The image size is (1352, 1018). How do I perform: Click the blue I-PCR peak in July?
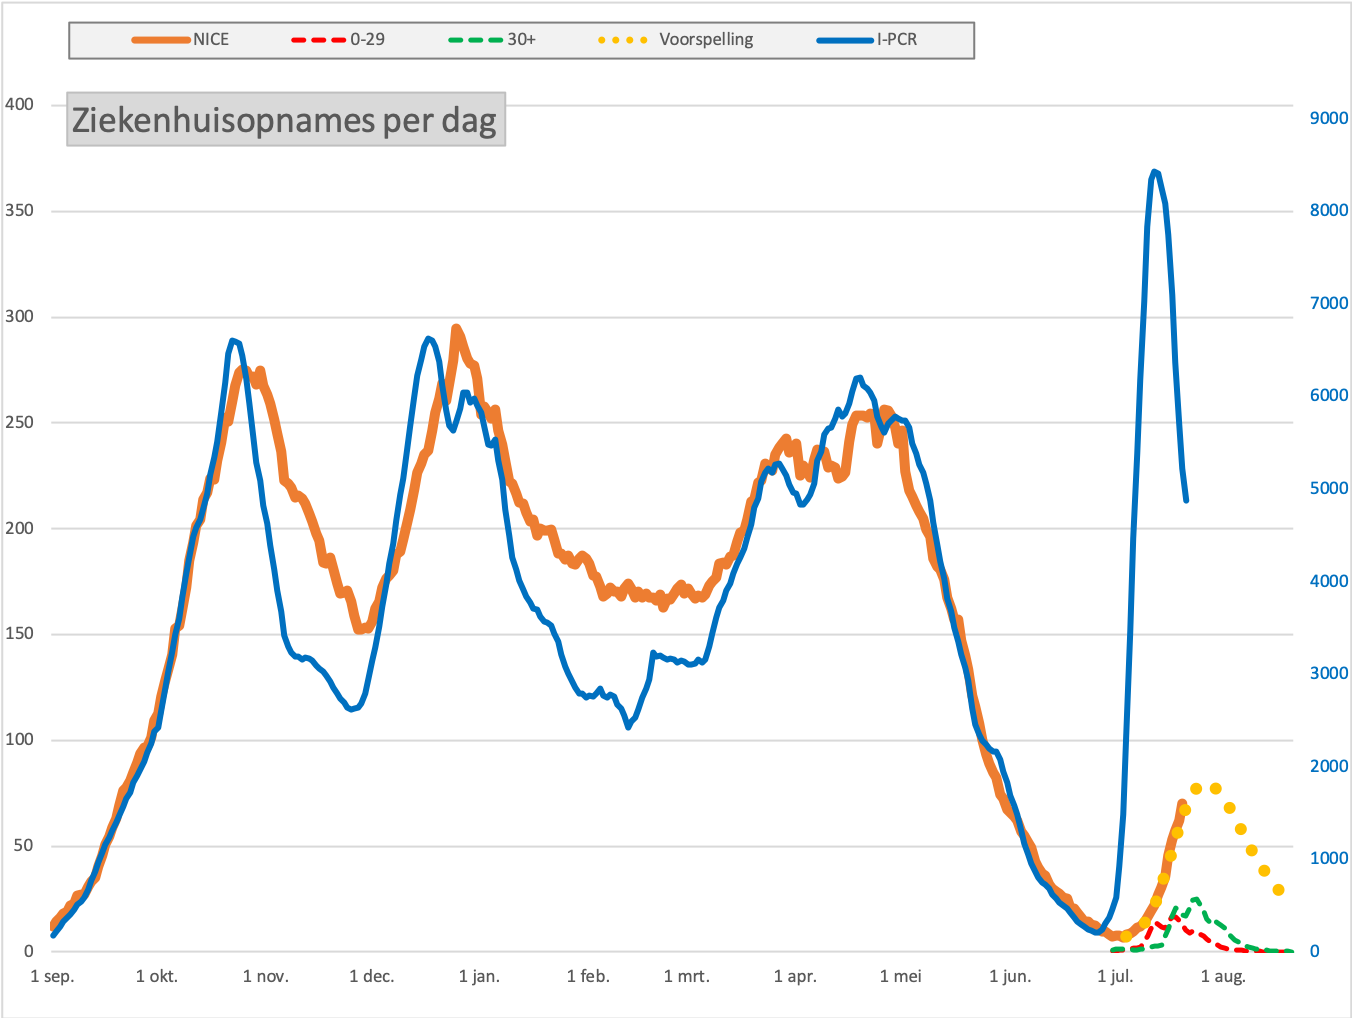coord(1155,172)
